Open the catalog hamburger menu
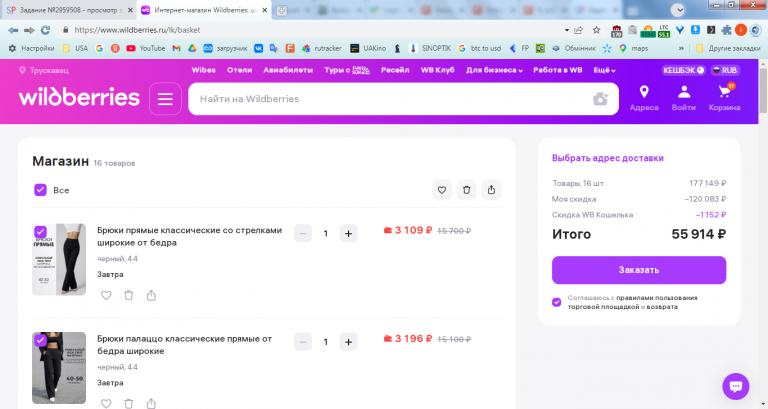Viewport: 768px width, 409px height. tap(165, 99)
